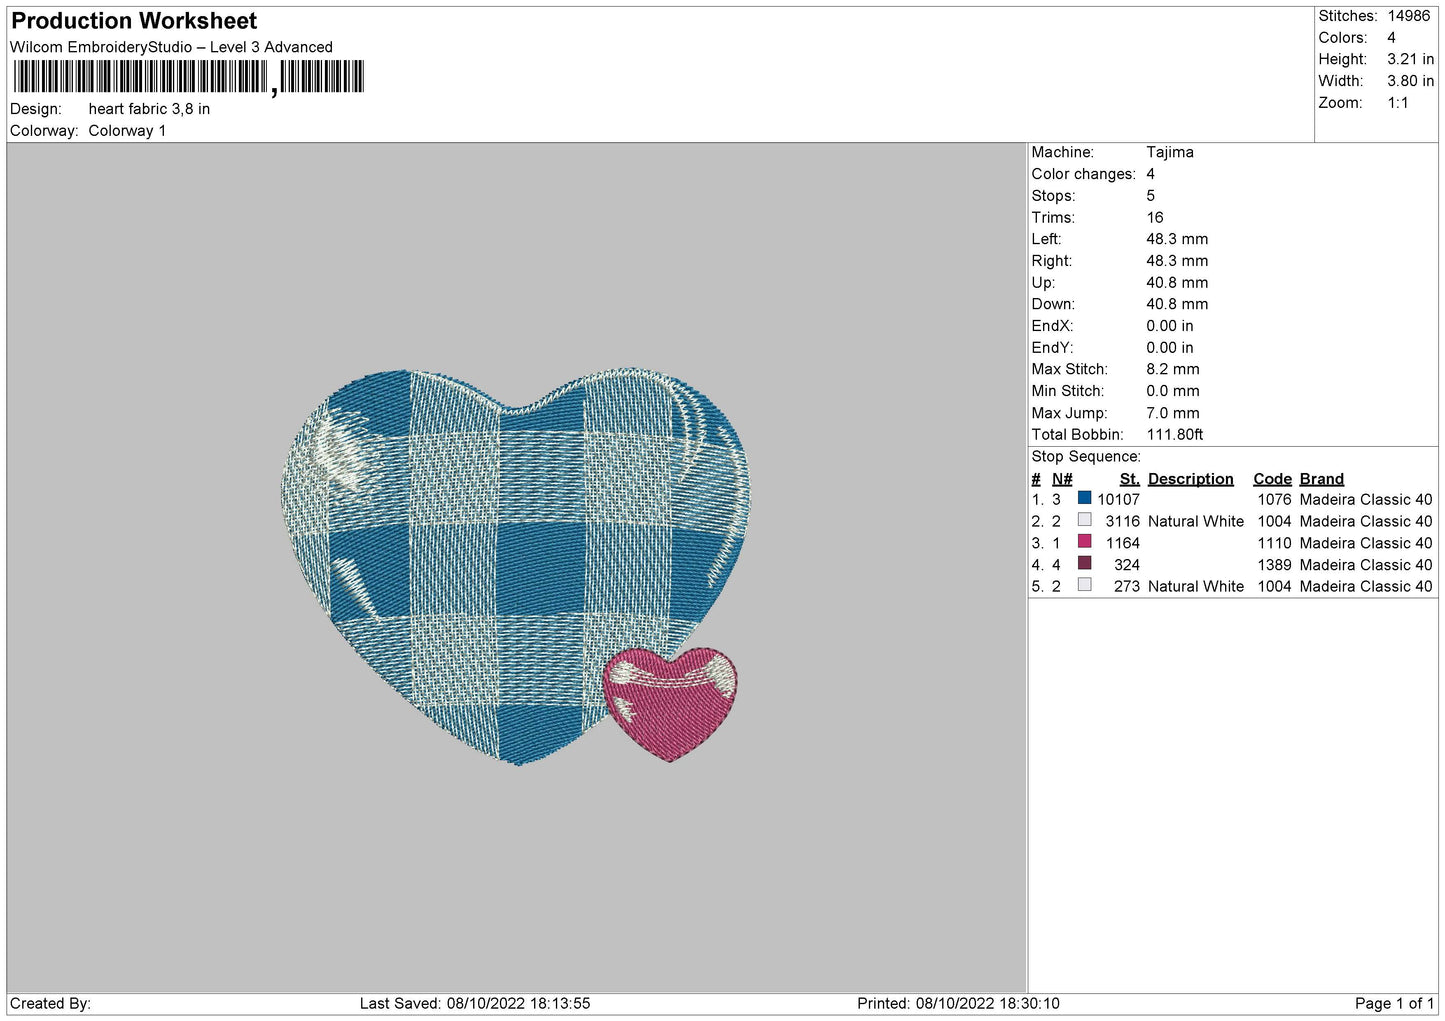Click the pink thread swatch for code 1110
The image size is (1445, 1021).
[1084, 542]
